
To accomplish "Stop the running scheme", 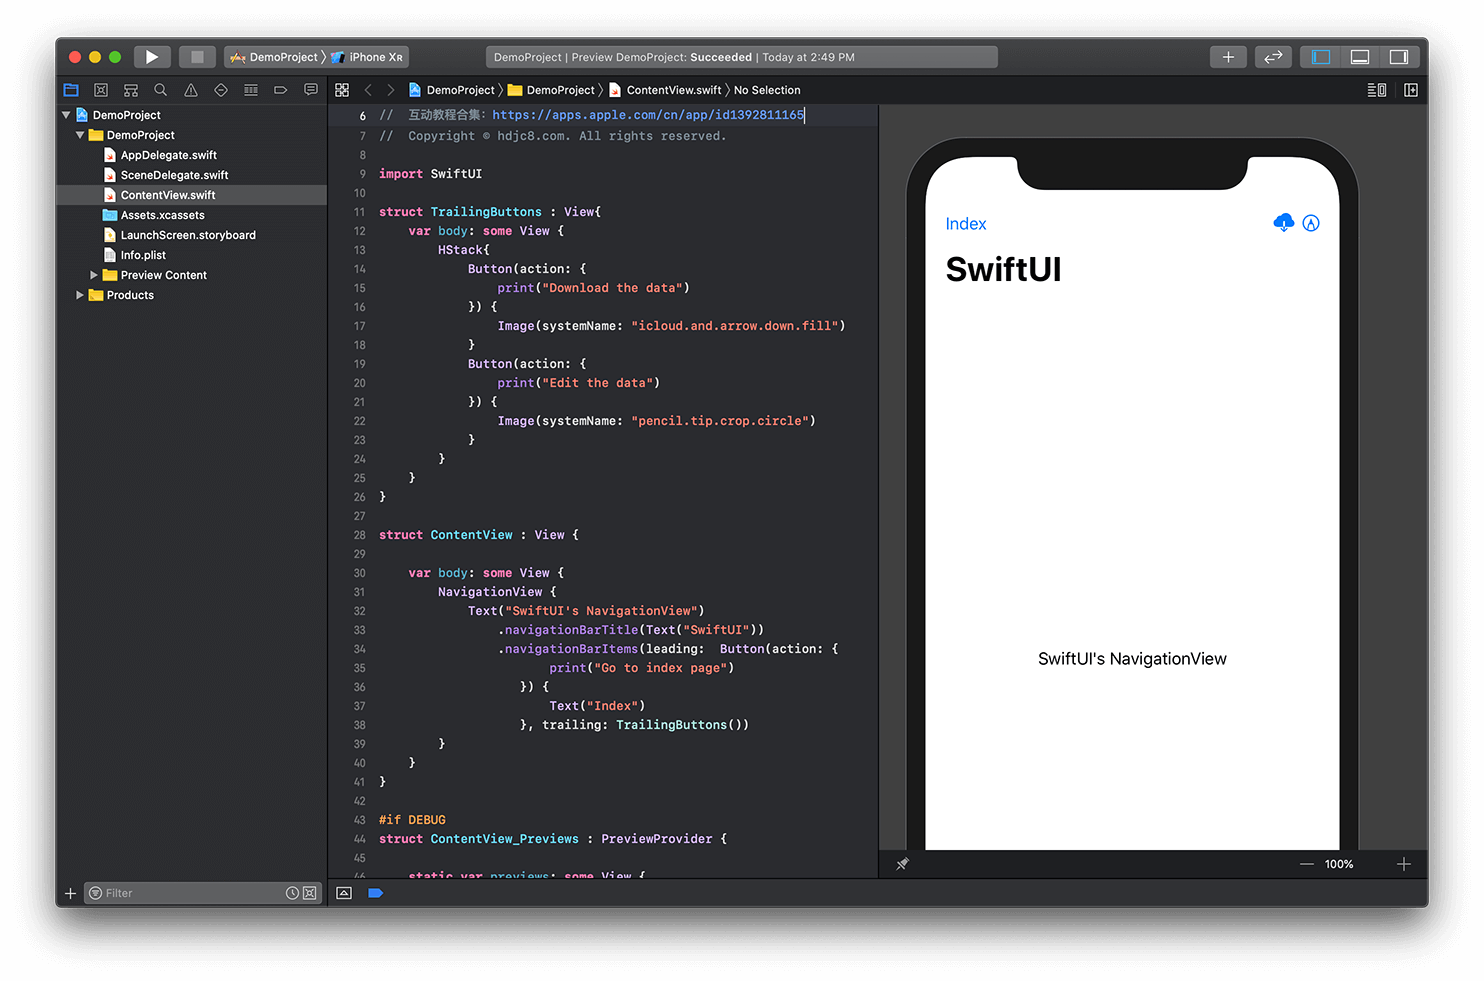I will pos(197,57).
